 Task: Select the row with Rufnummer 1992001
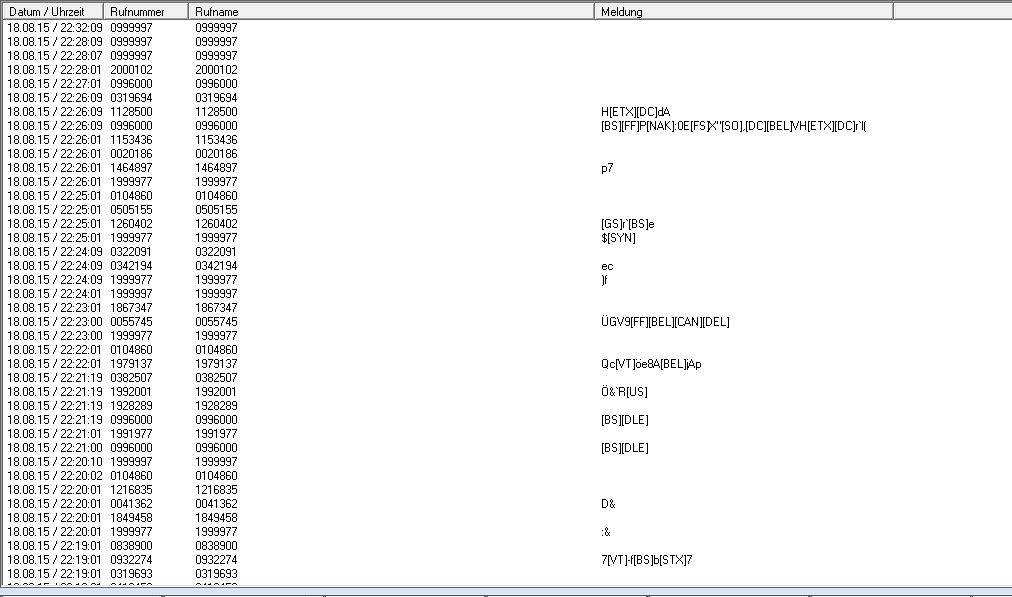pyautogui.click(x=131, y=392)
